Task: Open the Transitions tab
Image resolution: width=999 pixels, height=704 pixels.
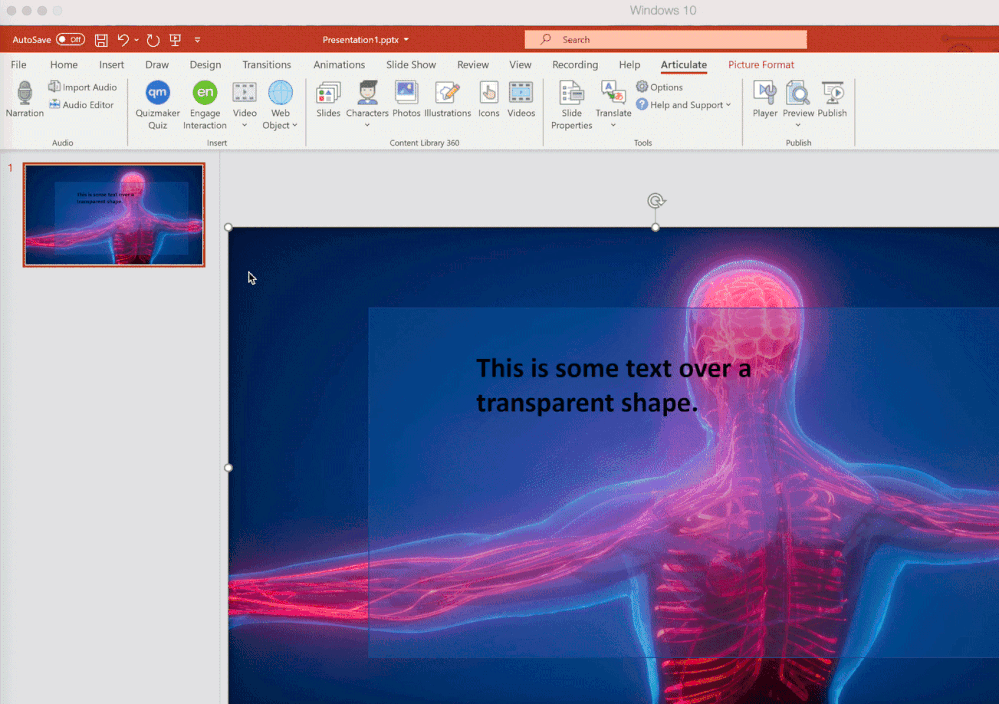Action: pos(267,65)
